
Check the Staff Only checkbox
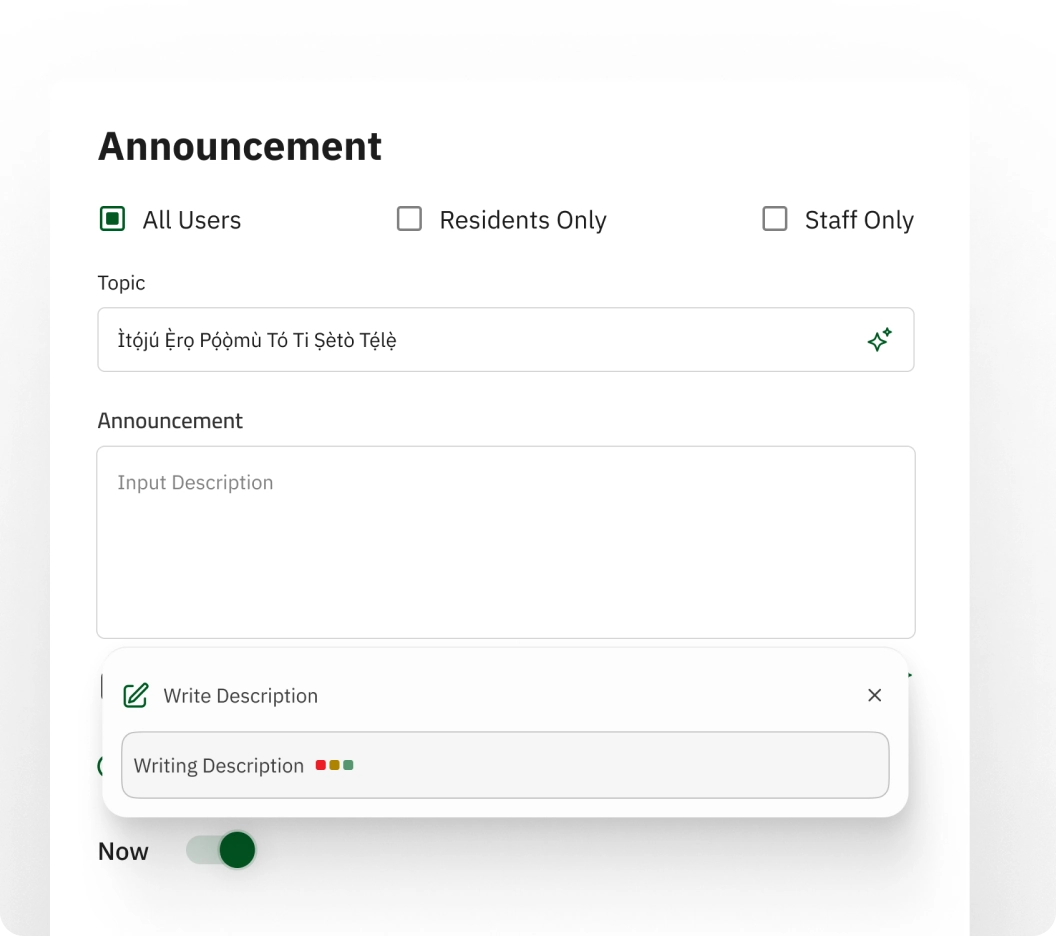tap(774, 219)
